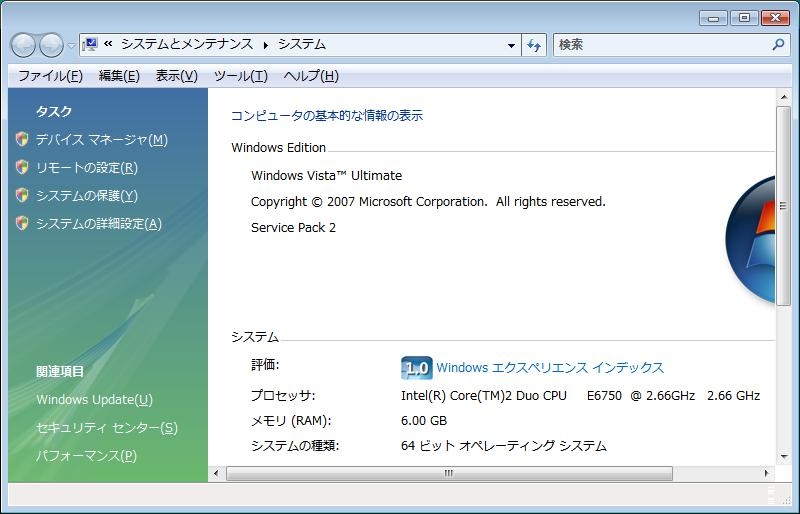Open the ファイル(F) menu

(x=51, y=76)
